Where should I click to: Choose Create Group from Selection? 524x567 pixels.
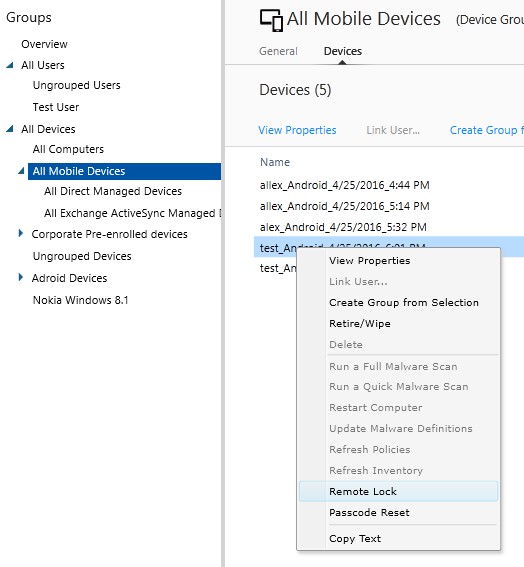coord(398,303)
